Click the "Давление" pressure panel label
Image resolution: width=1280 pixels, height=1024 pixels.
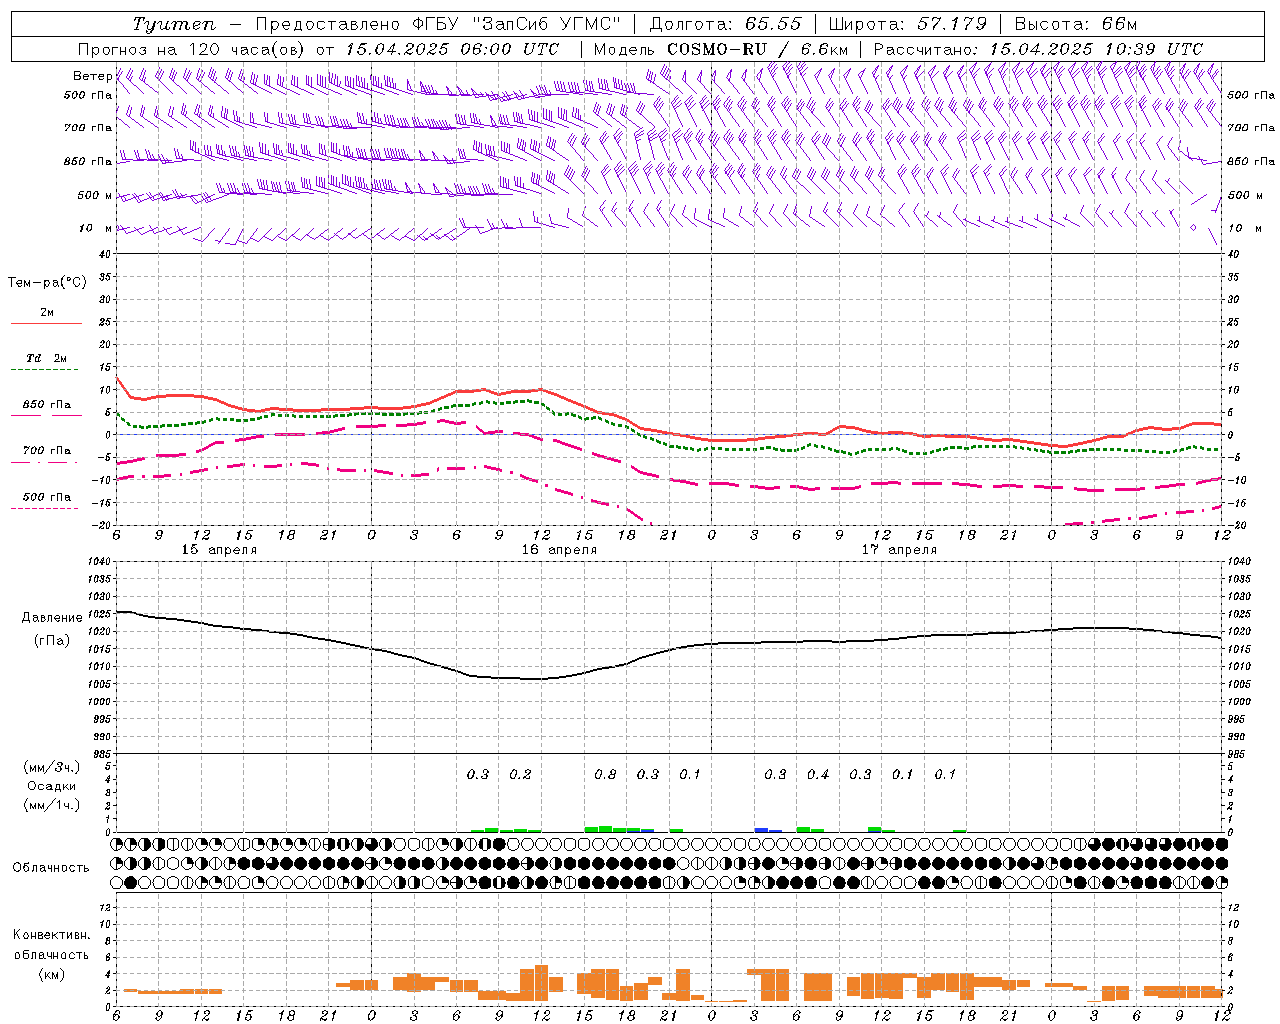52,618
